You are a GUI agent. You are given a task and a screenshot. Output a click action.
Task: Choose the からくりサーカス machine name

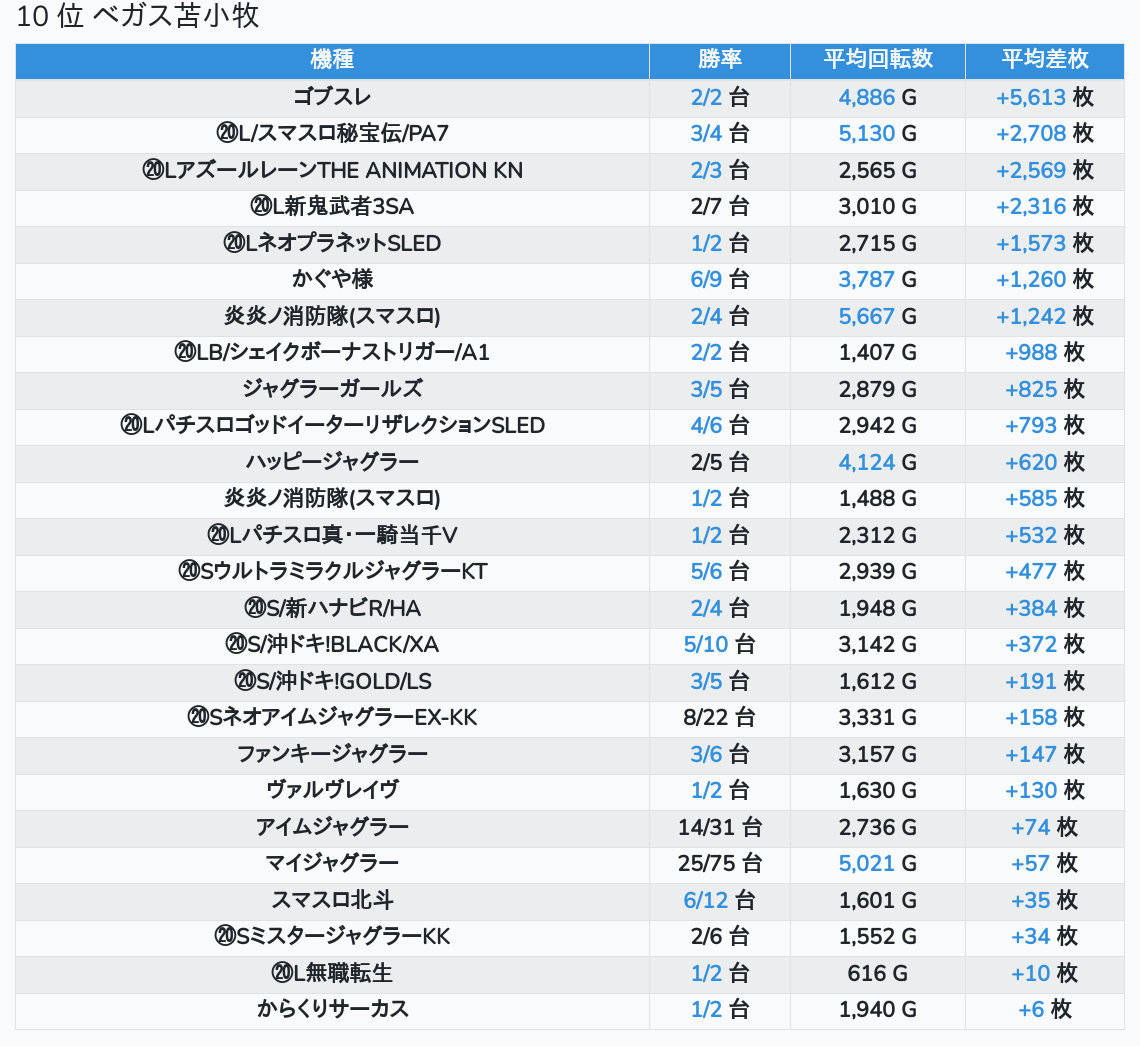(332, 1009)
